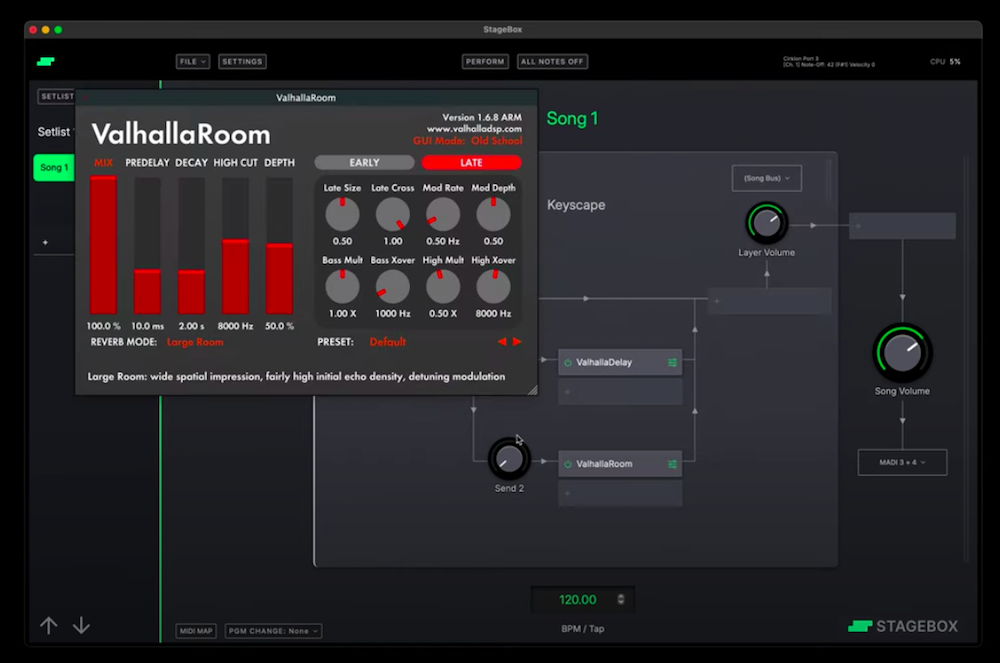Toggle the ValhallaDelay power button
Screen dimensions: 1000x663
[568, 362]
